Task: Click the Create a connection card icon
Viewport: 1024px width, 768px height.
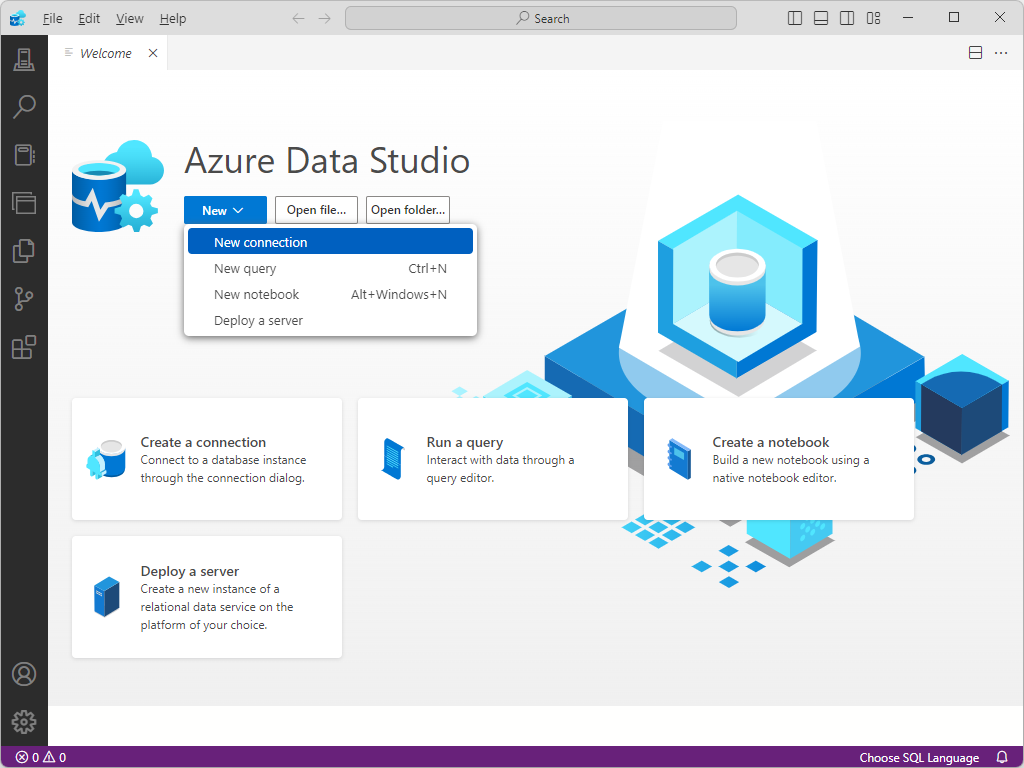Action: pos(106,459)
